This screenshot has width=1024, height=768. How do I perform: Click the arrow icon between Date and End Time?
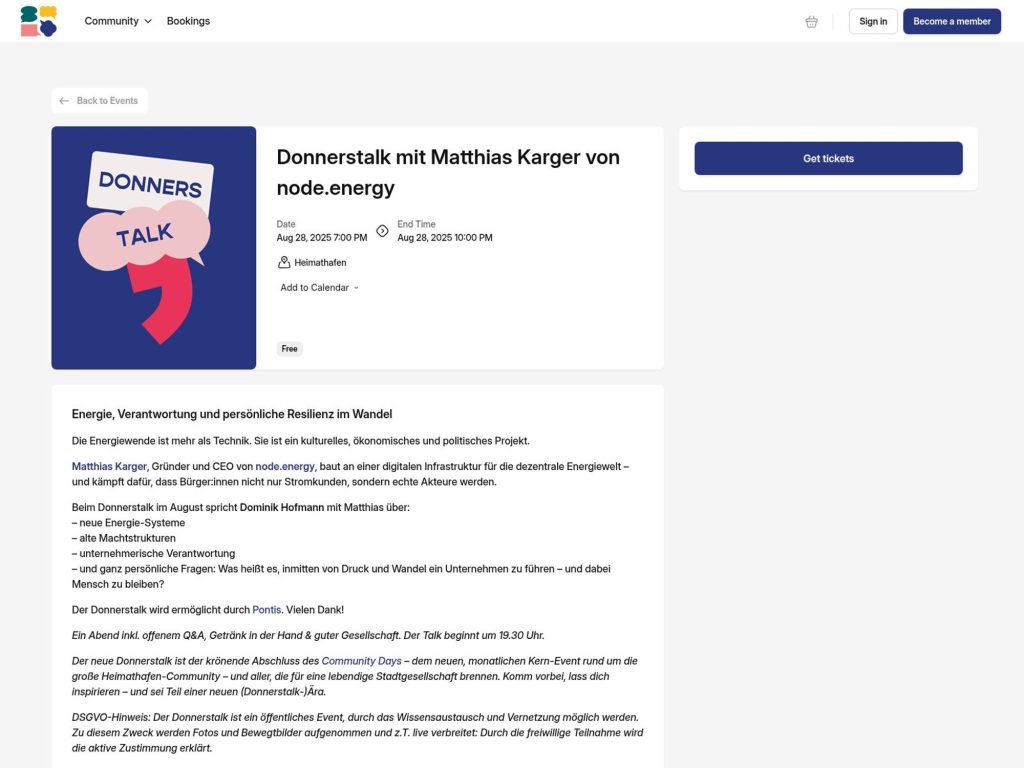[x=382, y=230]
